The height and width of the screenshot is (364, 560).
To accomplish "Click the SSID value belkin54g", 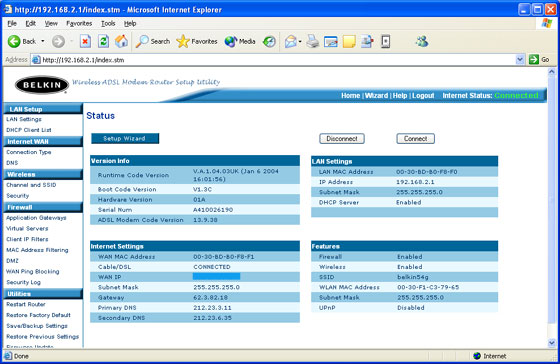I will pyautogui.click(x=412, y=277).
